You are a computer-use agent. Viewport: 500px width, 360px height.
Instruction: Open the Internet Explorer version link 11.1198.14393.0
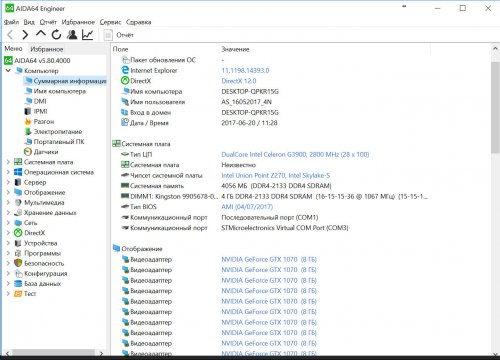pyautogui.click(x=245, y=70)
